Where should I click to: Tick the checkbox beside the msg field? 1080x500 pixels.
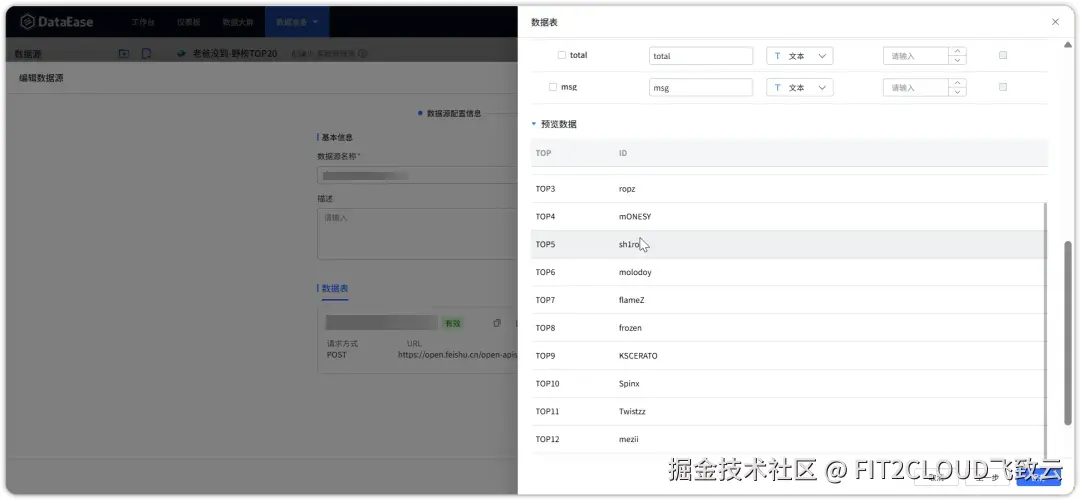tap(552, 87)
